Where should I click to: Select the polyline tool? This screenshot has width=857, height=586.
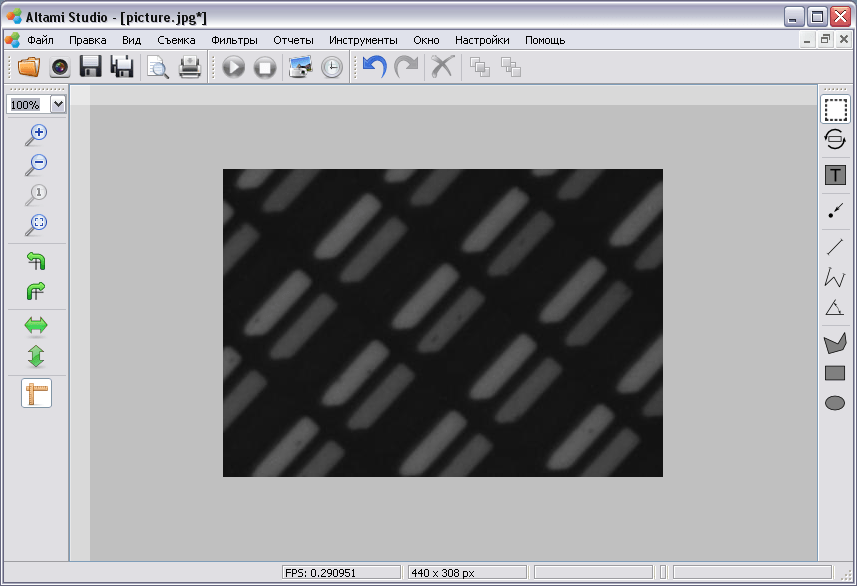pyautogui.click(x=835, y=277)
